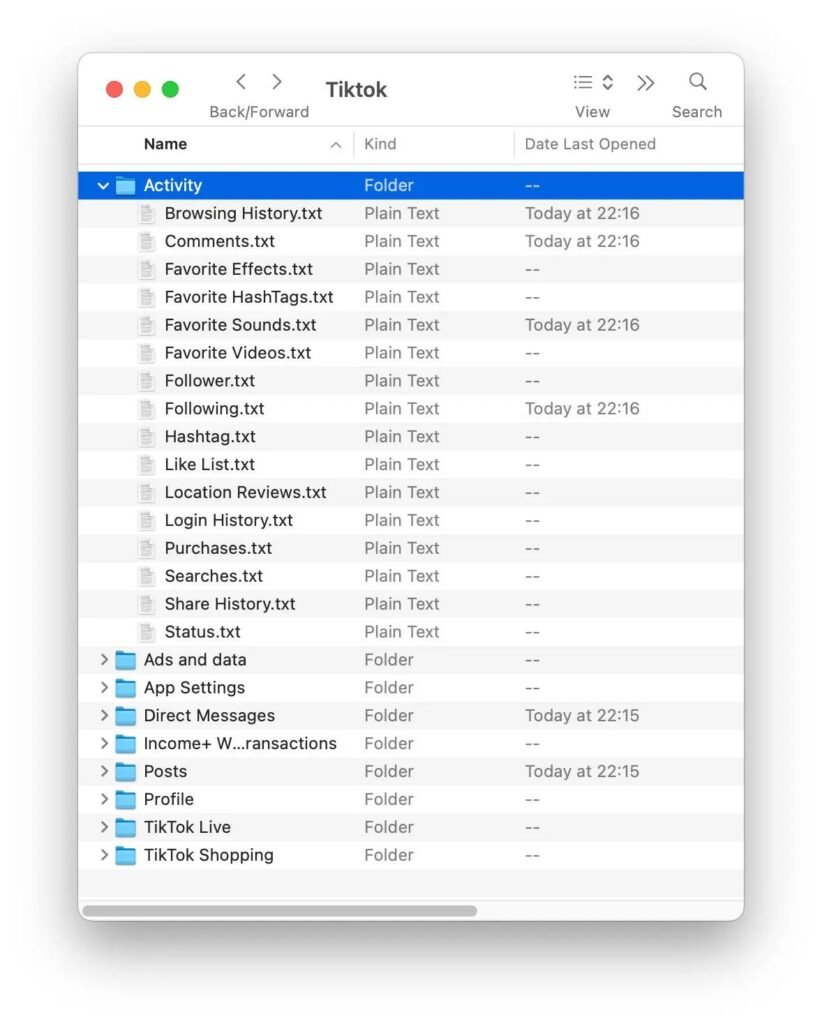Select the Activity folder icon
Image resolution: width=822 pixels, height=1024 pixels.
pyautogui.click(x=125, y=185)
